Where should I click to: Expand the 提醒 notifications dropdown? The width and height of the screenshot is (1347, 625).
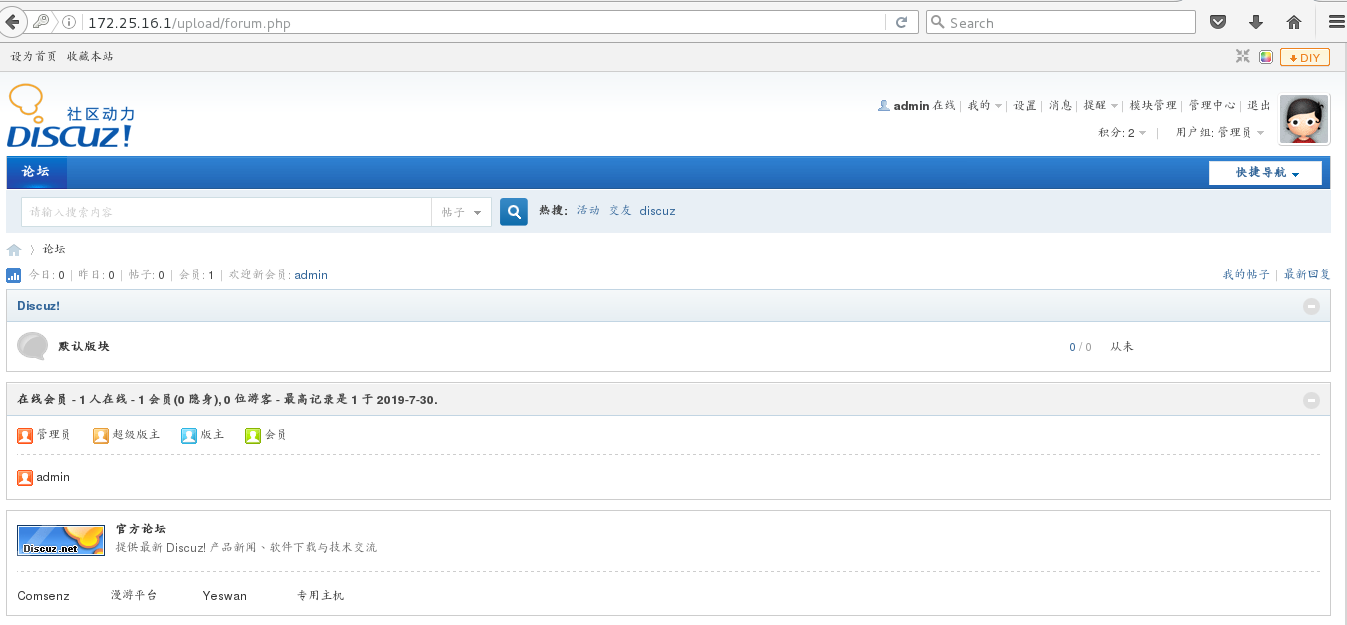pos(1101,105)
